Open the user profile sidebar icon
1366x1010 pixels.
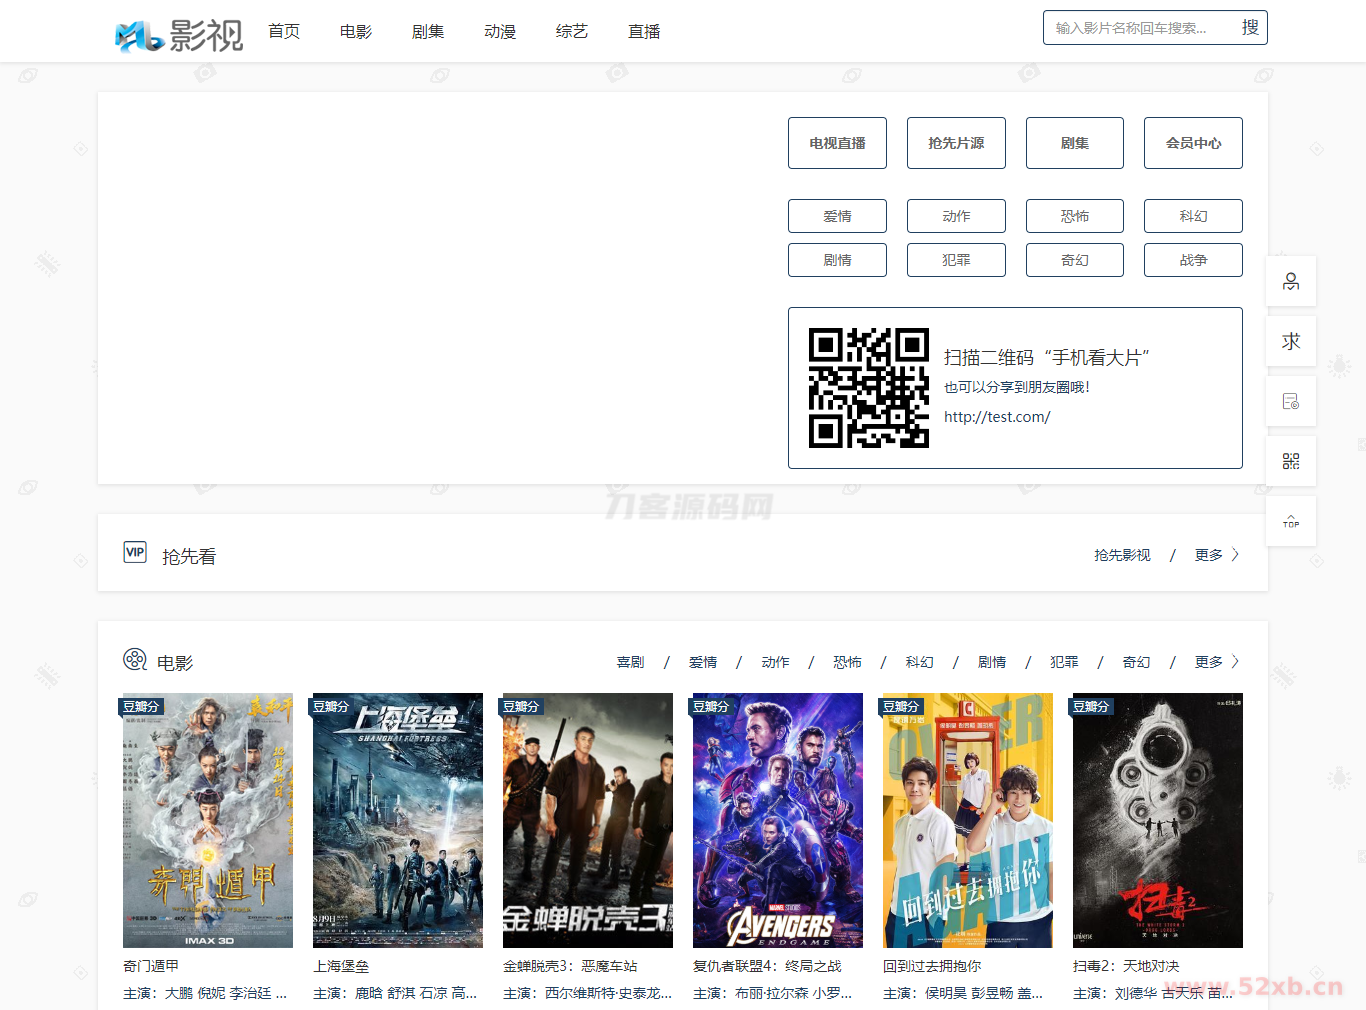coord(1291,281)
